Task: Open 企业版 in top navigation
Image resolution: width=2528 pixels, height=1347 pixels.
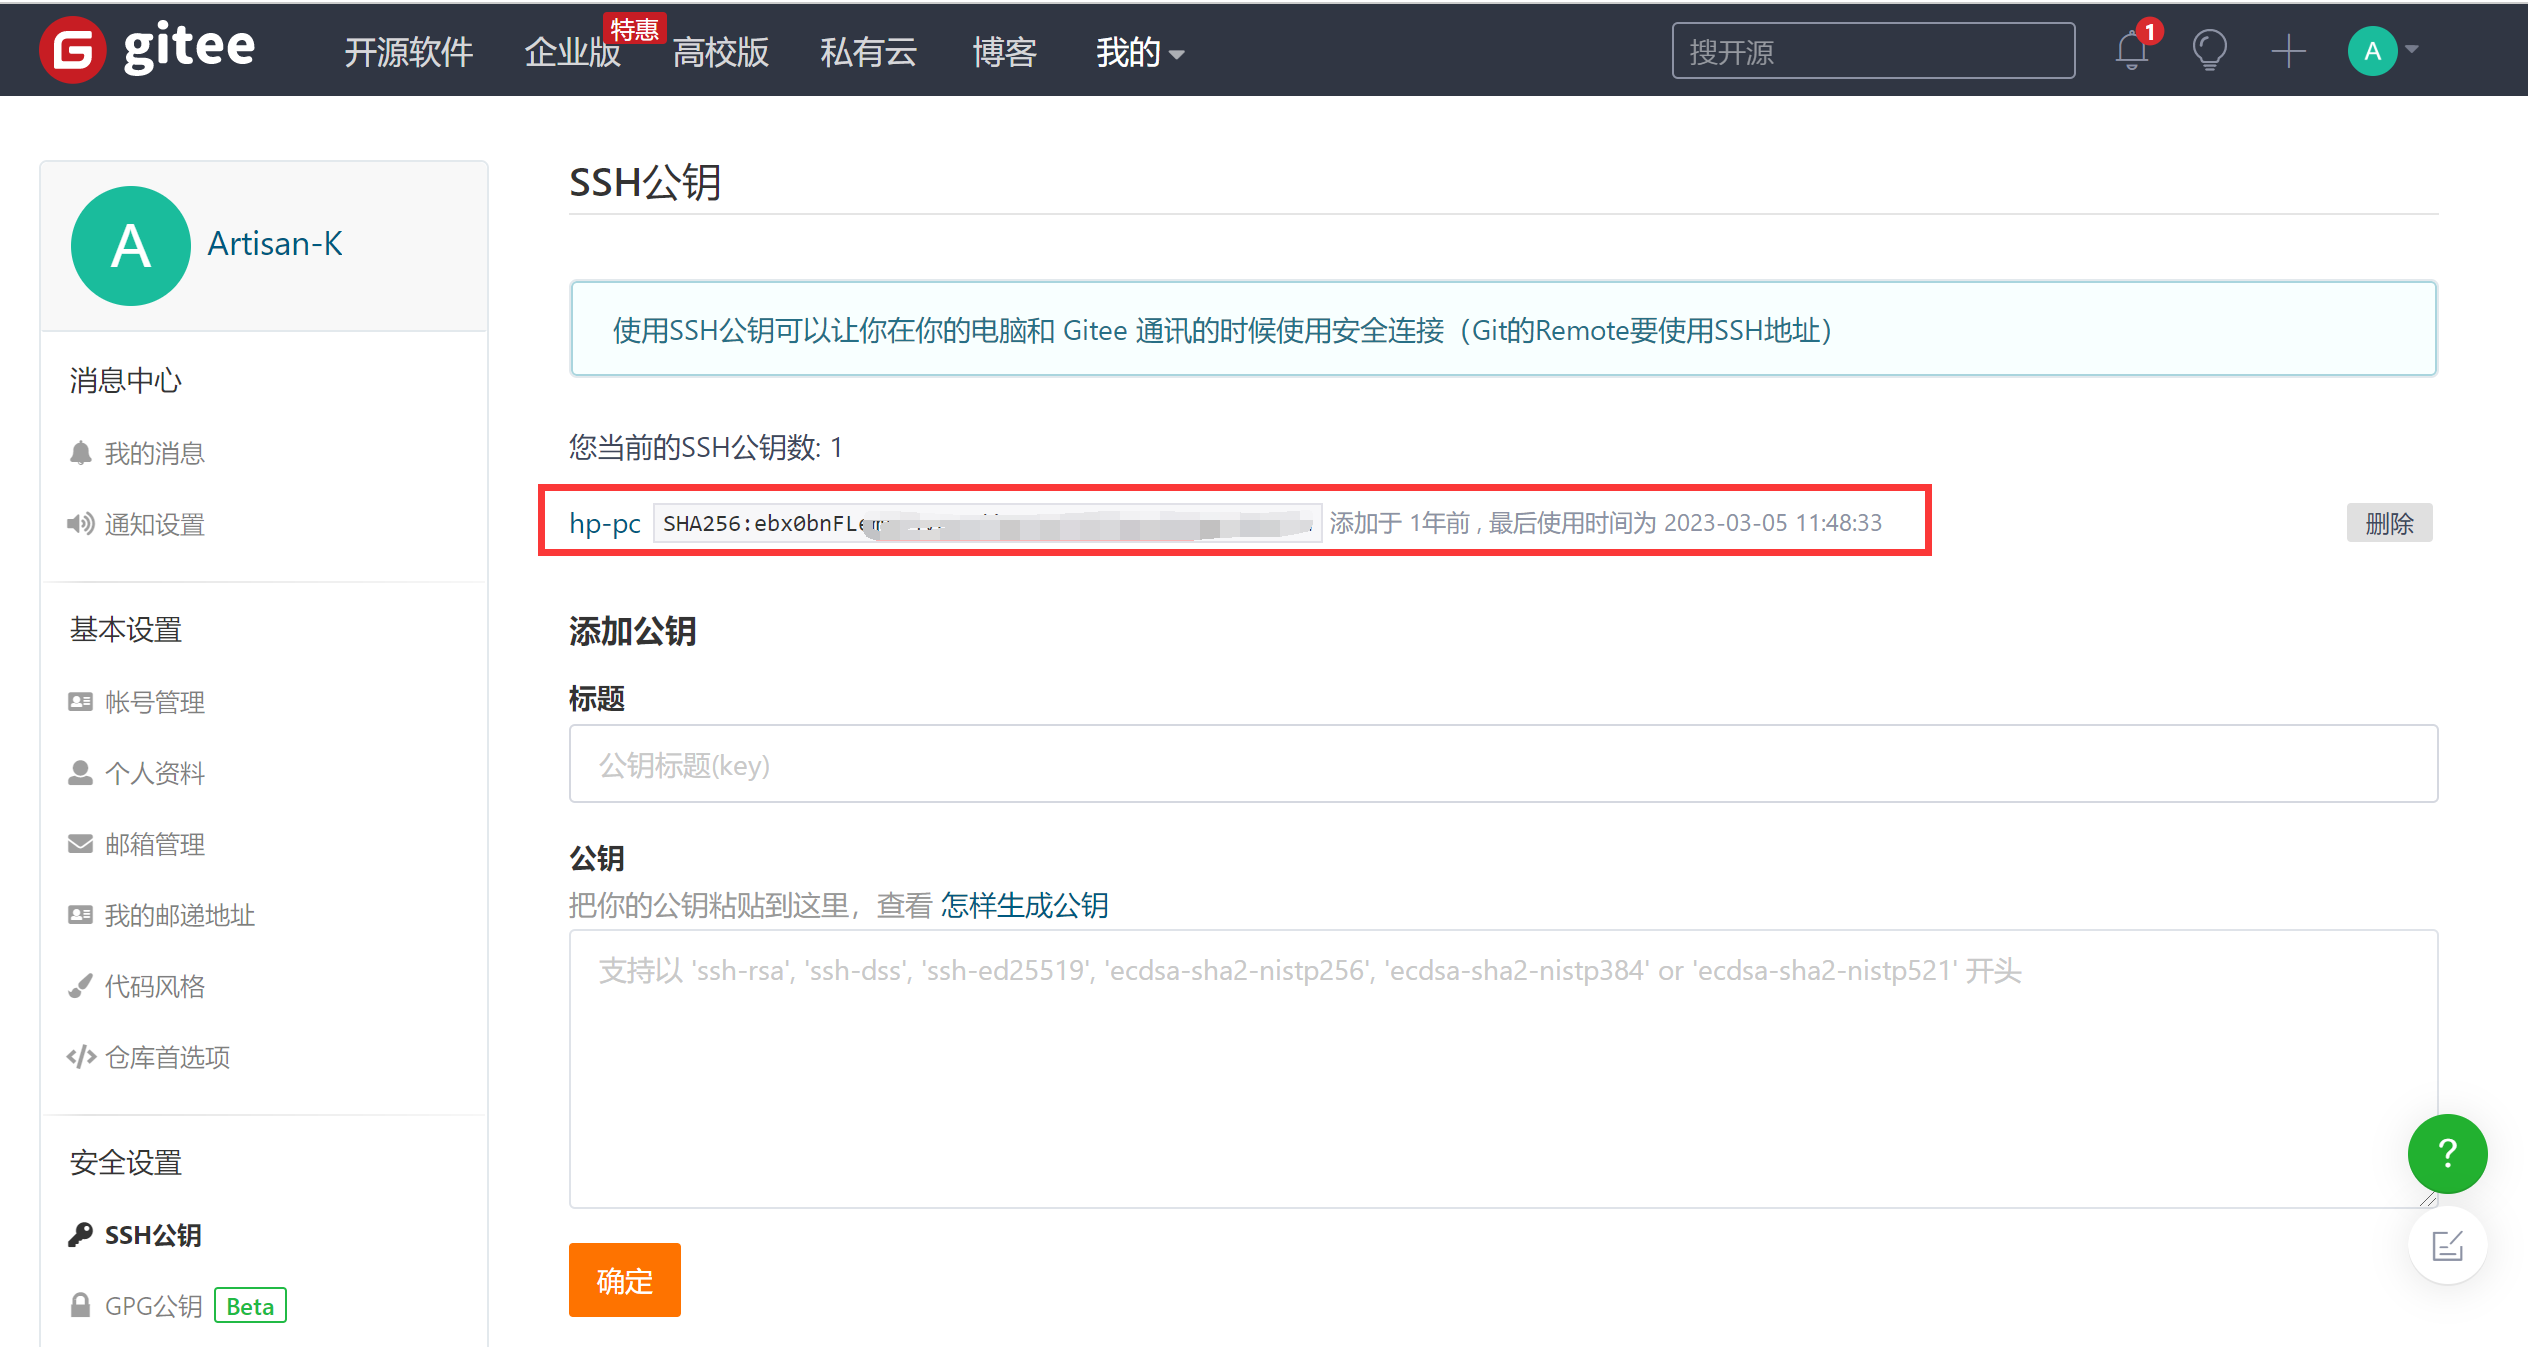Action: coord(572,52)
